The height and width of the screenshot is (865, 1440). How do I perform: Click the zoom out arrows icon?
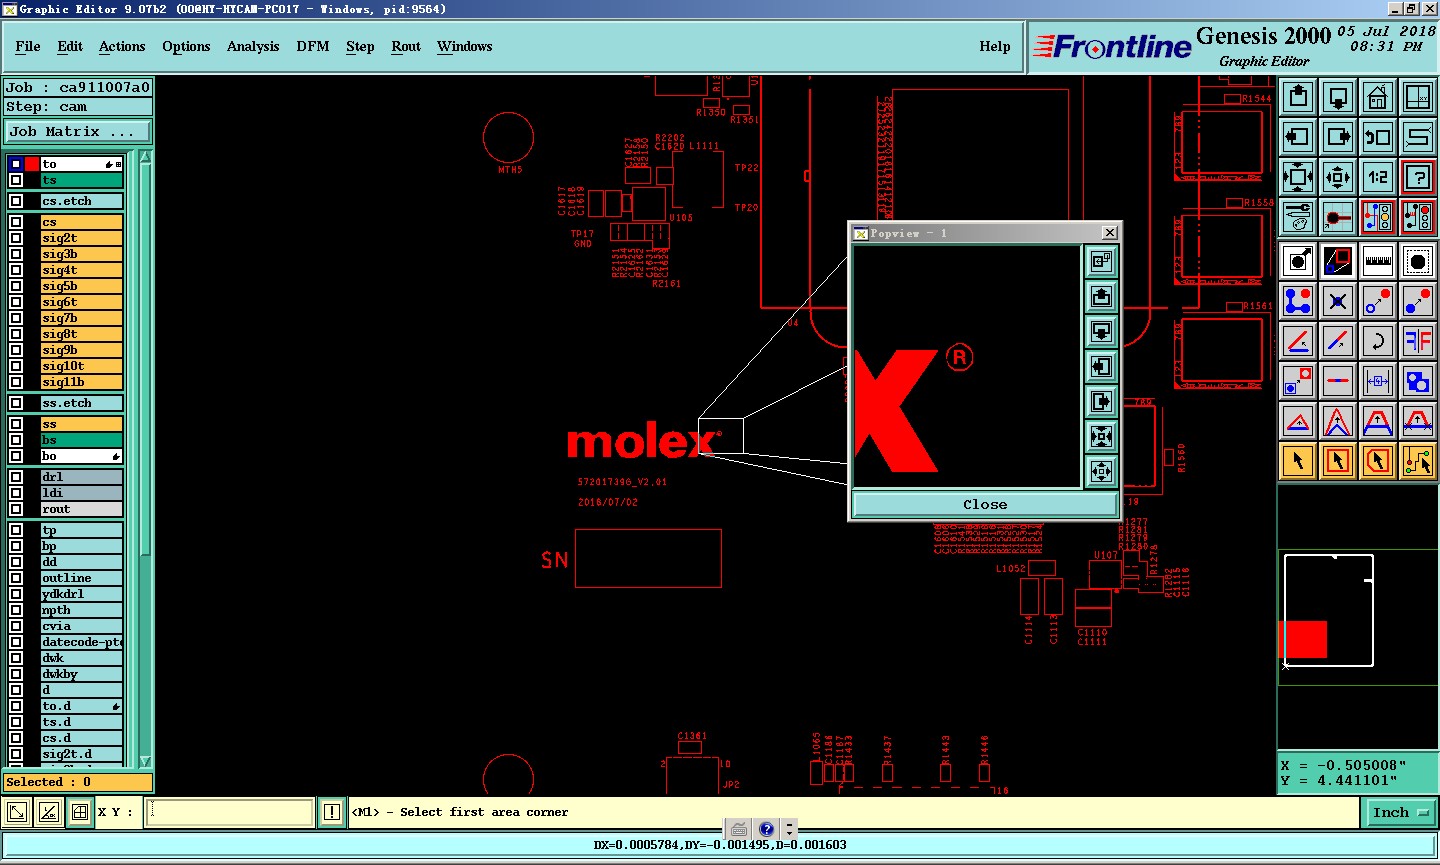tap(1338, 177)
